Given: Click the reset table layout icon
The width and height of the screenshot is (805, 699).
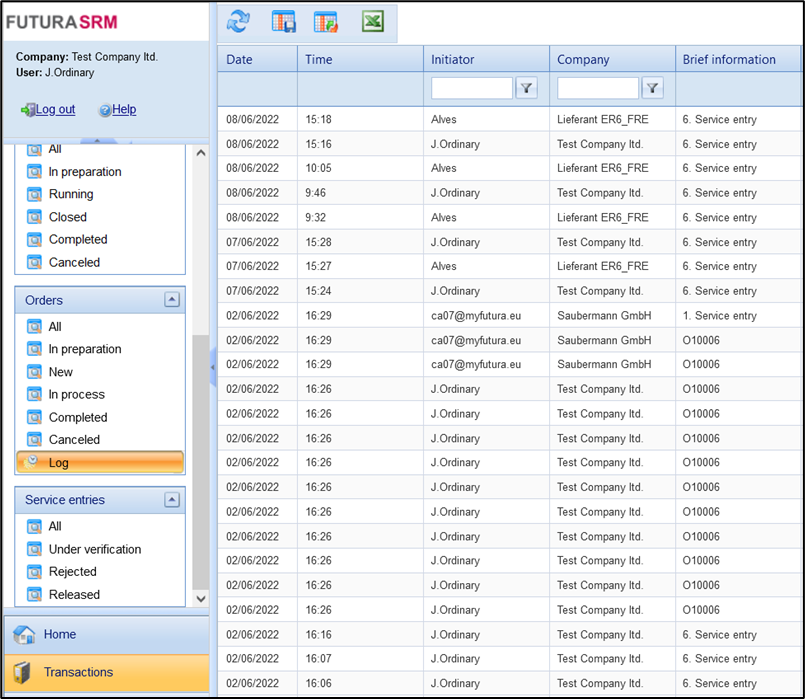Looking at the screenshot, I should click(x=326, y=21).
